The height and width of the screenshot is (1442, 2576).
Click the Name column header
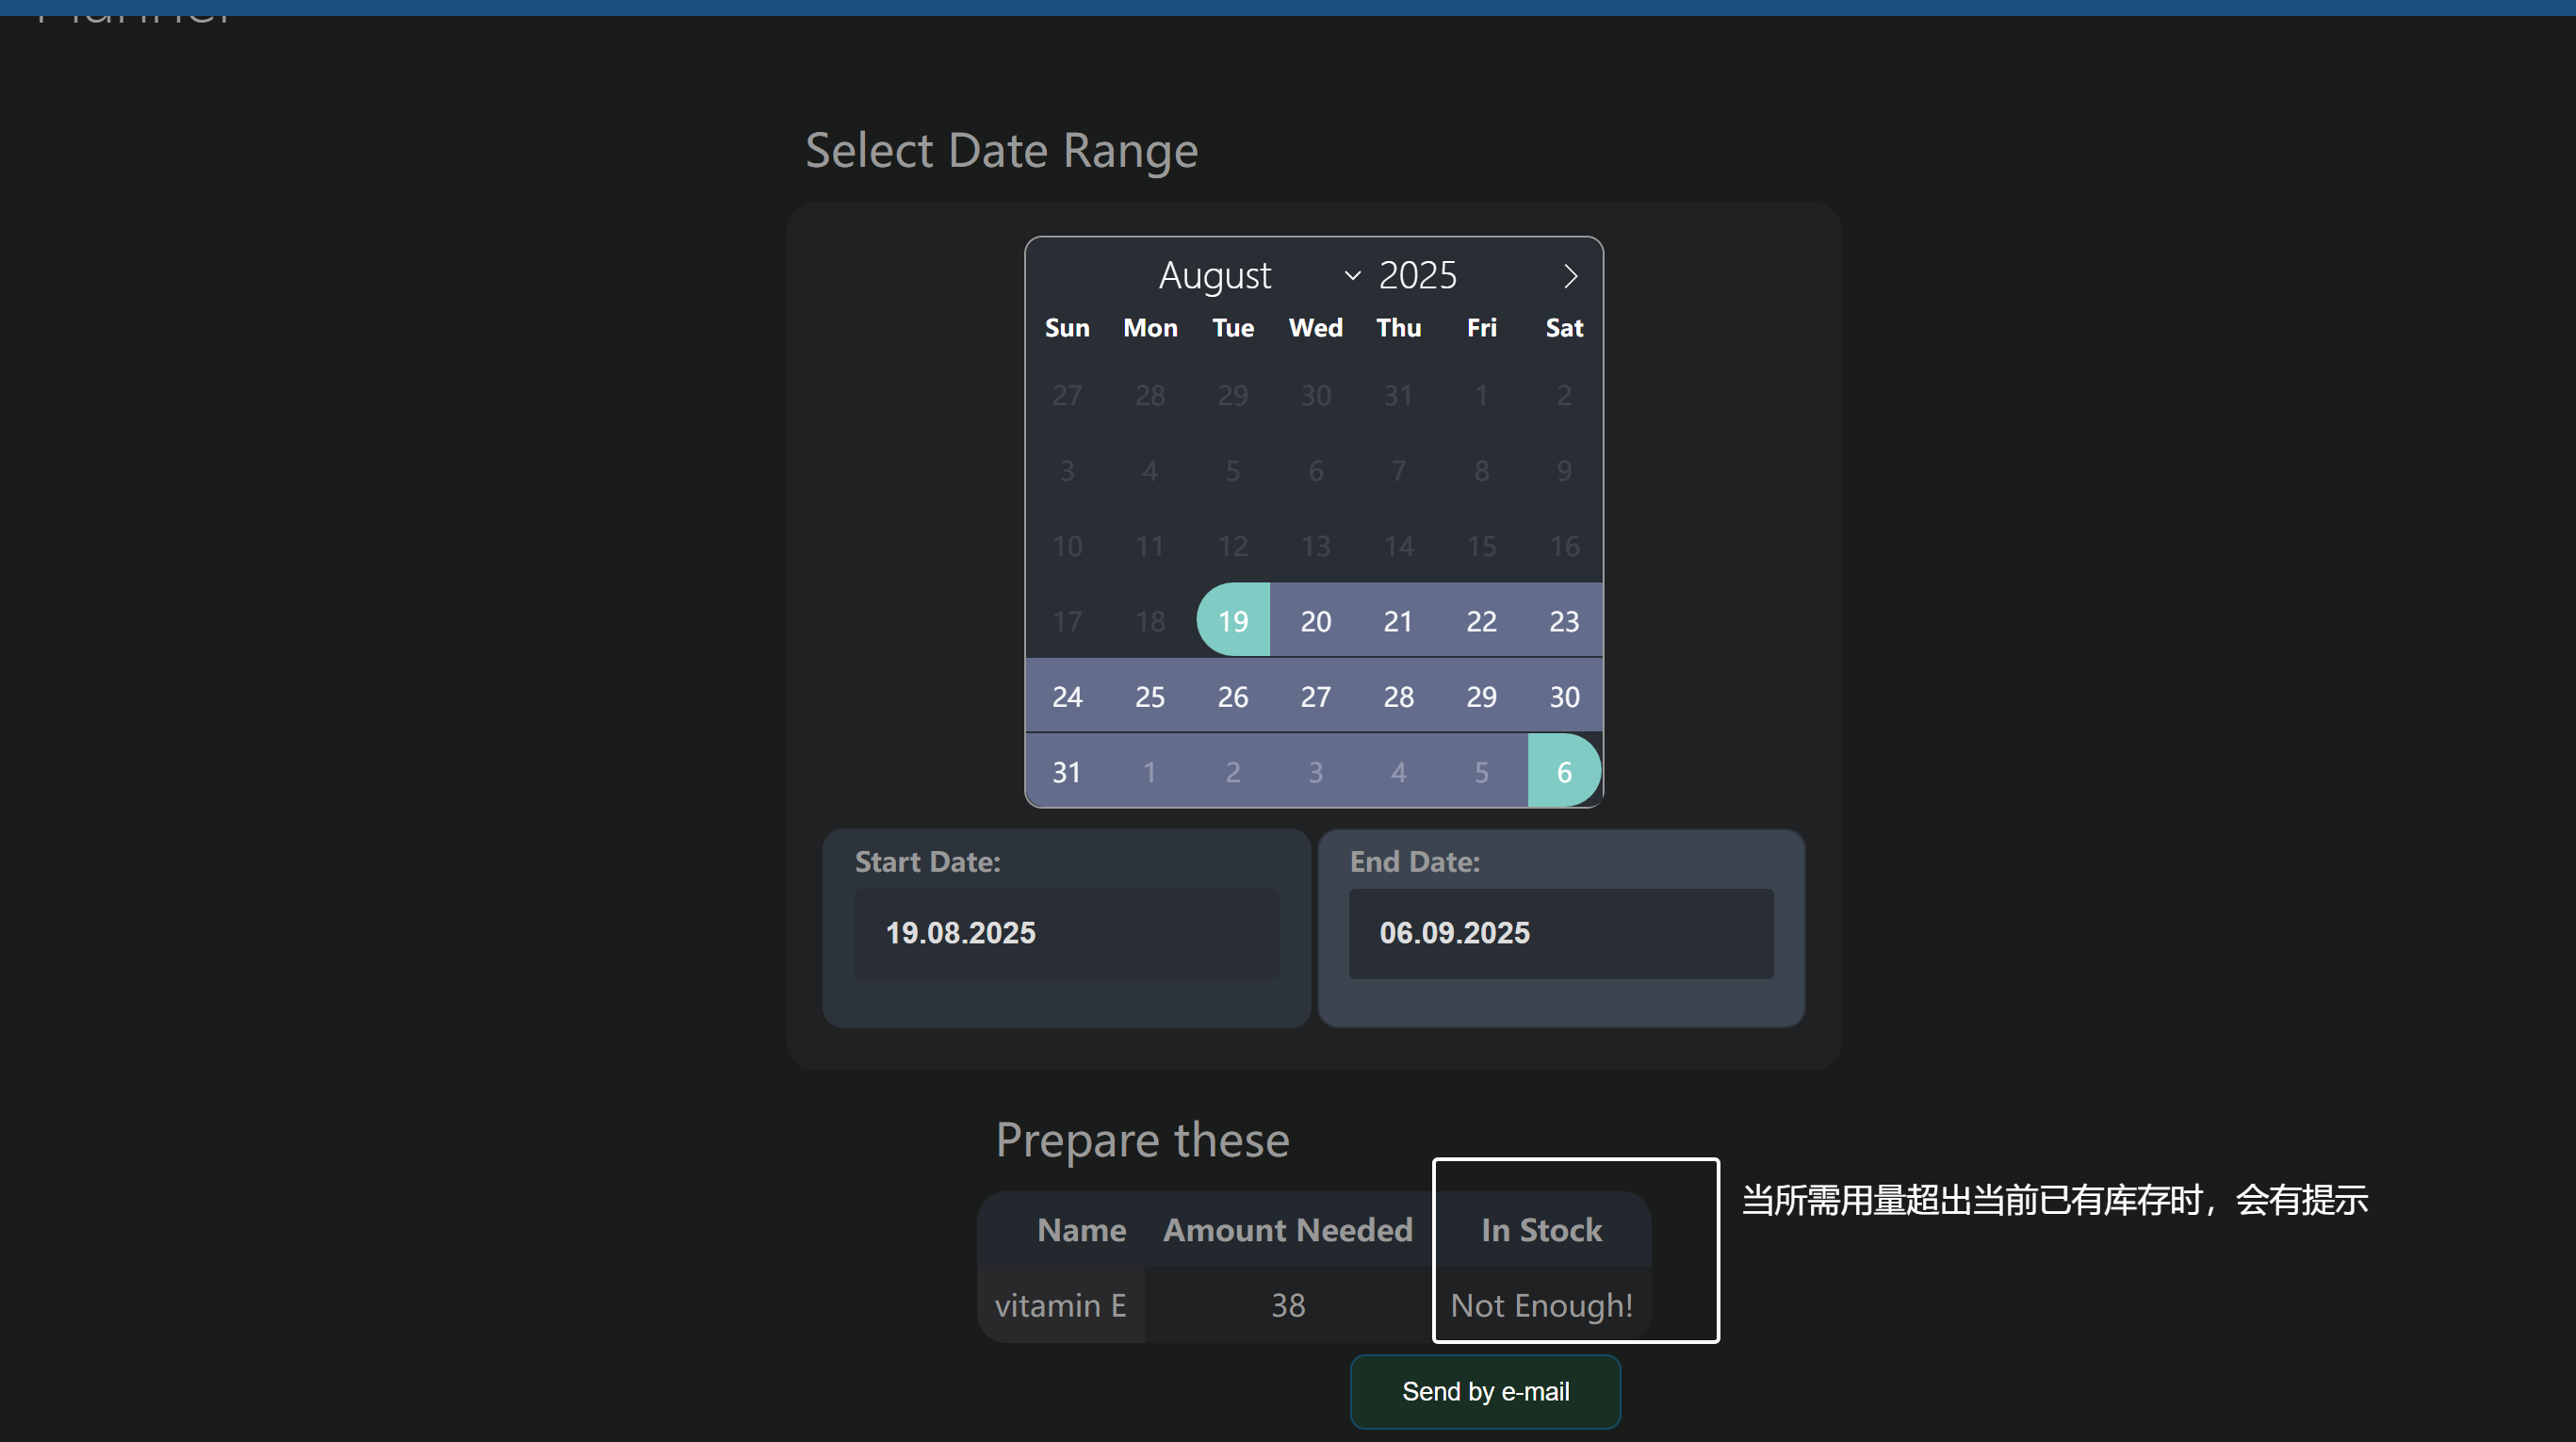pos(1081,1229)
